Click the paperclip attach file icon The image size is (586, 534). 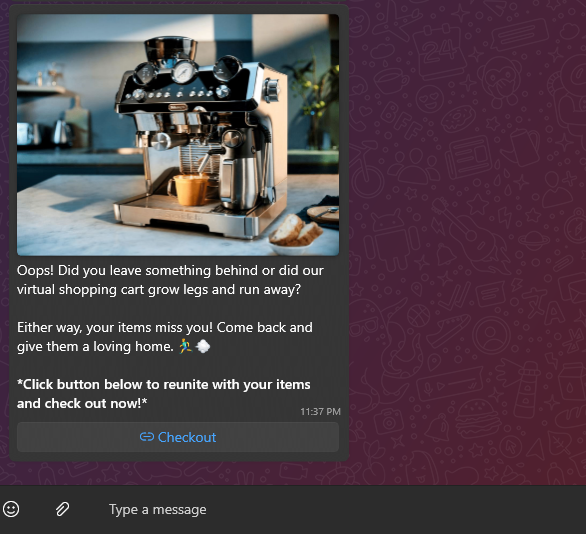pos(62,509)
